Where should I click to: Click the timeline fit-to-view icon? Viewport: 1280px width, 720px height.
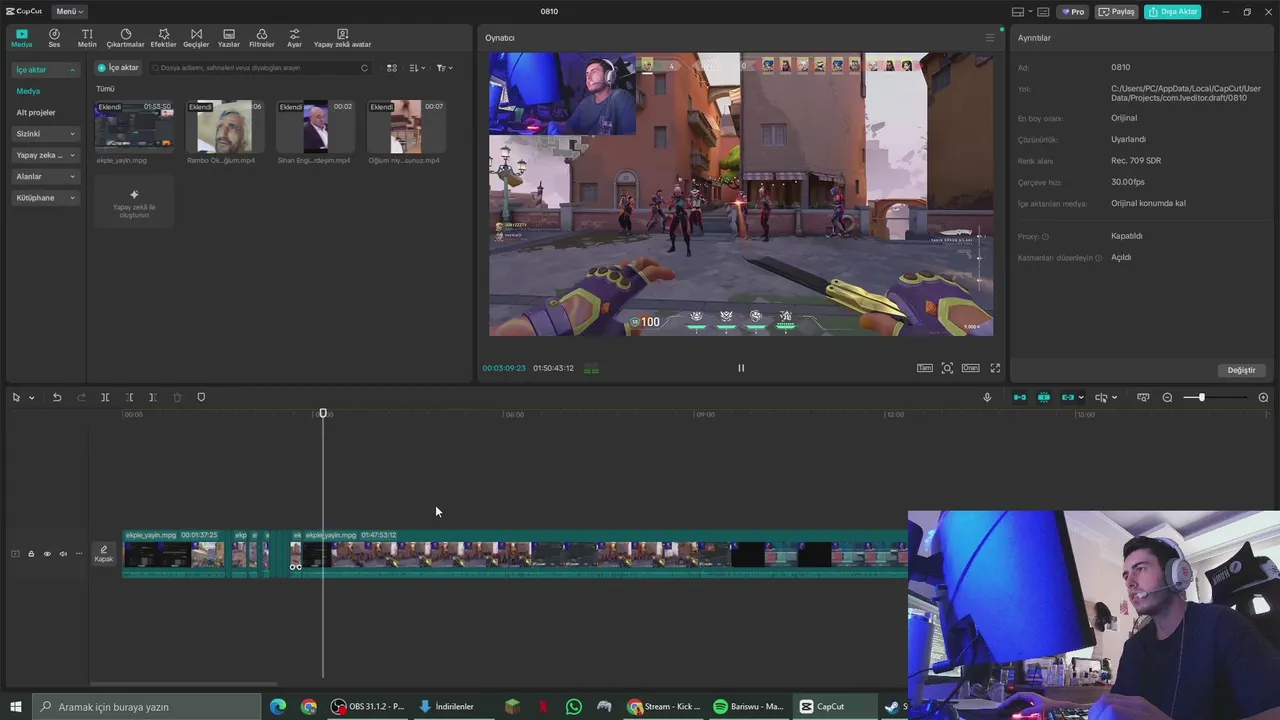click(x=1143, y=398)
